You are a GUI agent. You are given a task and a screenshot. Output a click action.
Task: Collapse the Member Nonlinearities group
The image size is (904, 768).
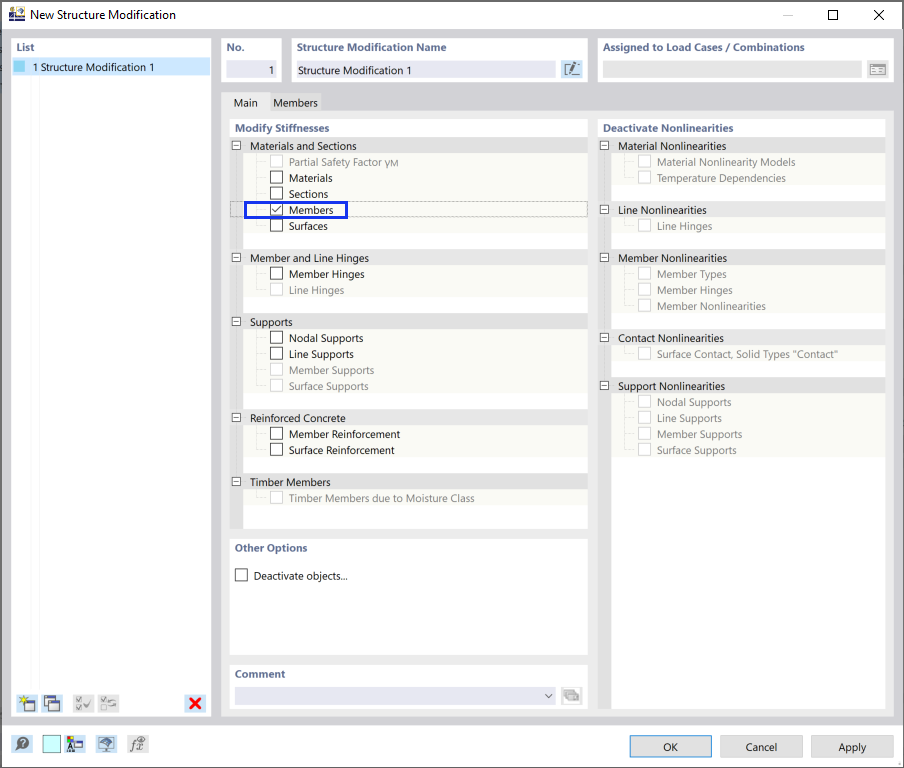(x=604, y=258)
